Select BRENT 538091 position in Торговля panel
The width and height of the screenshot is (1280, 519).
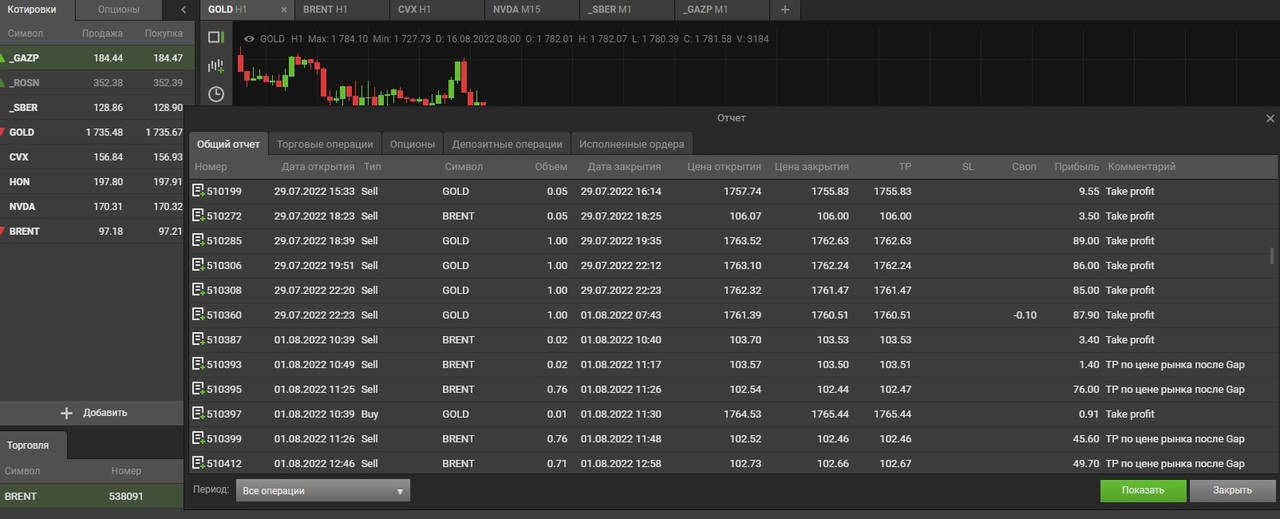93,495
